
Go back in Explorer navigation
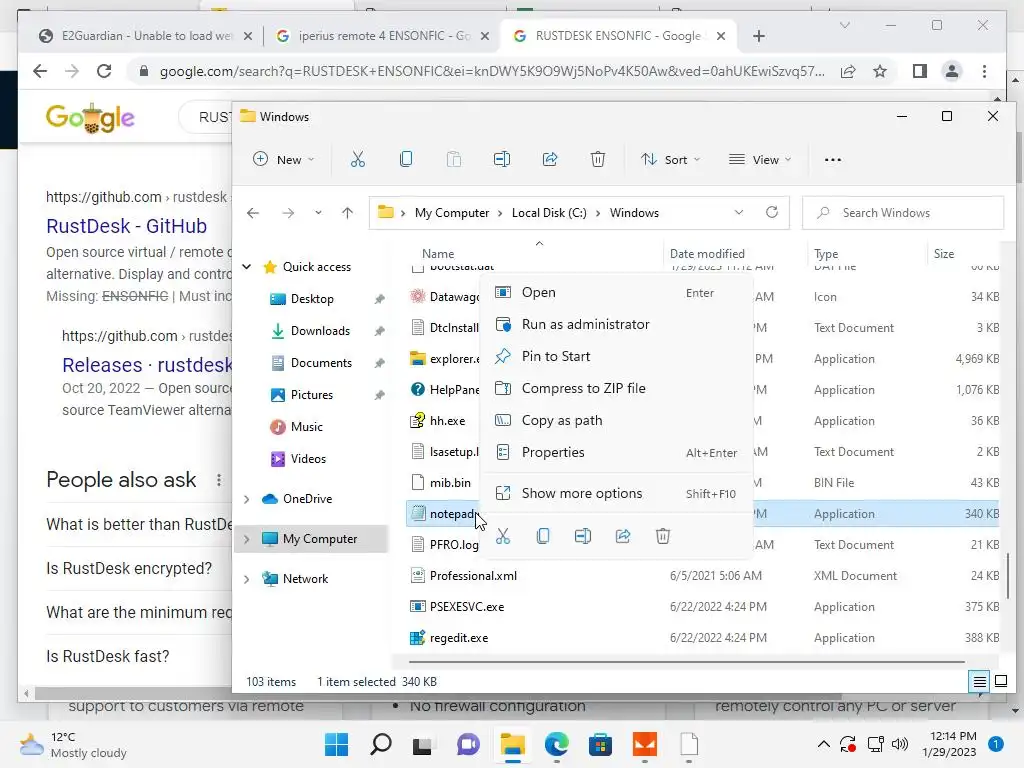pyautogui.click(x=253, y=213)
